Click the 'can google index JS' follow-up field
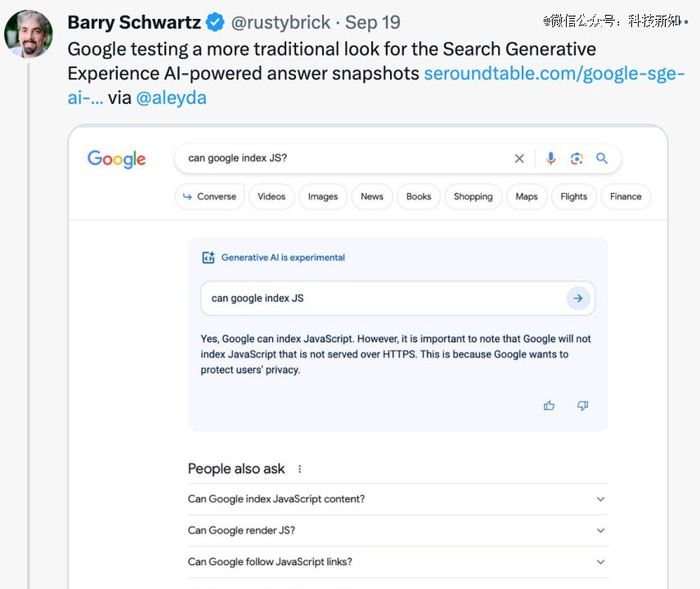This screenshot has width=700, height=589. (380, 298)
